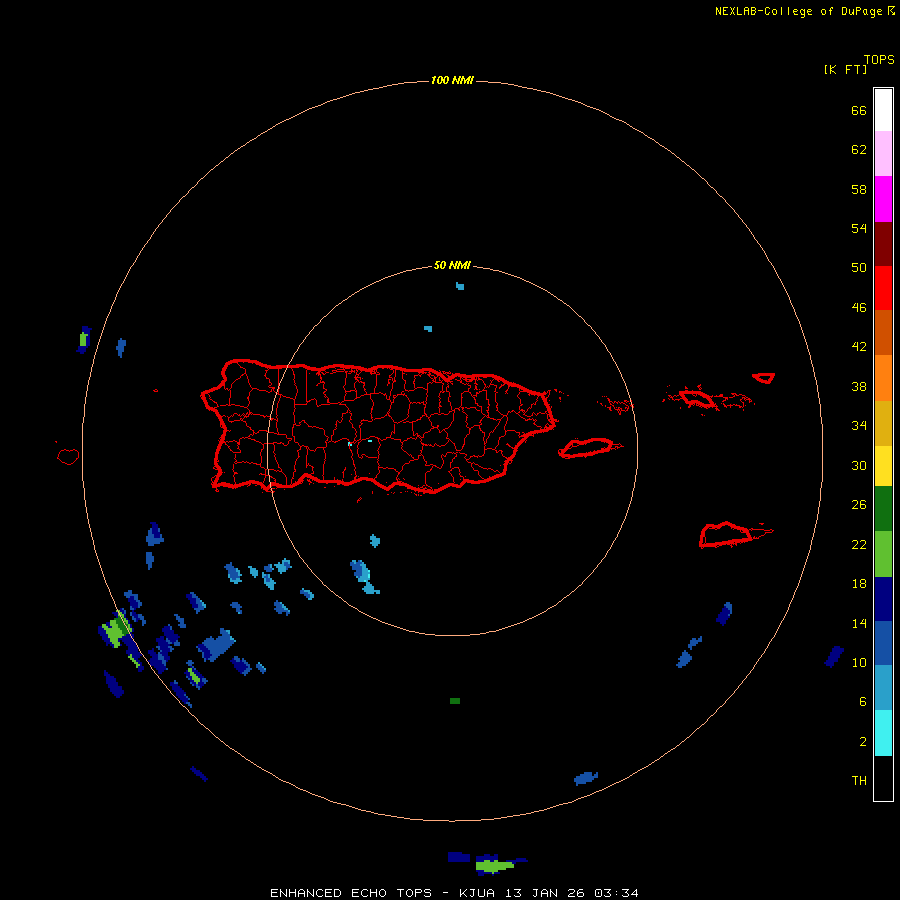900x900 pixels.
Task: Click the small dark green echo south of Puerto Rico
Action: point(455,701)
